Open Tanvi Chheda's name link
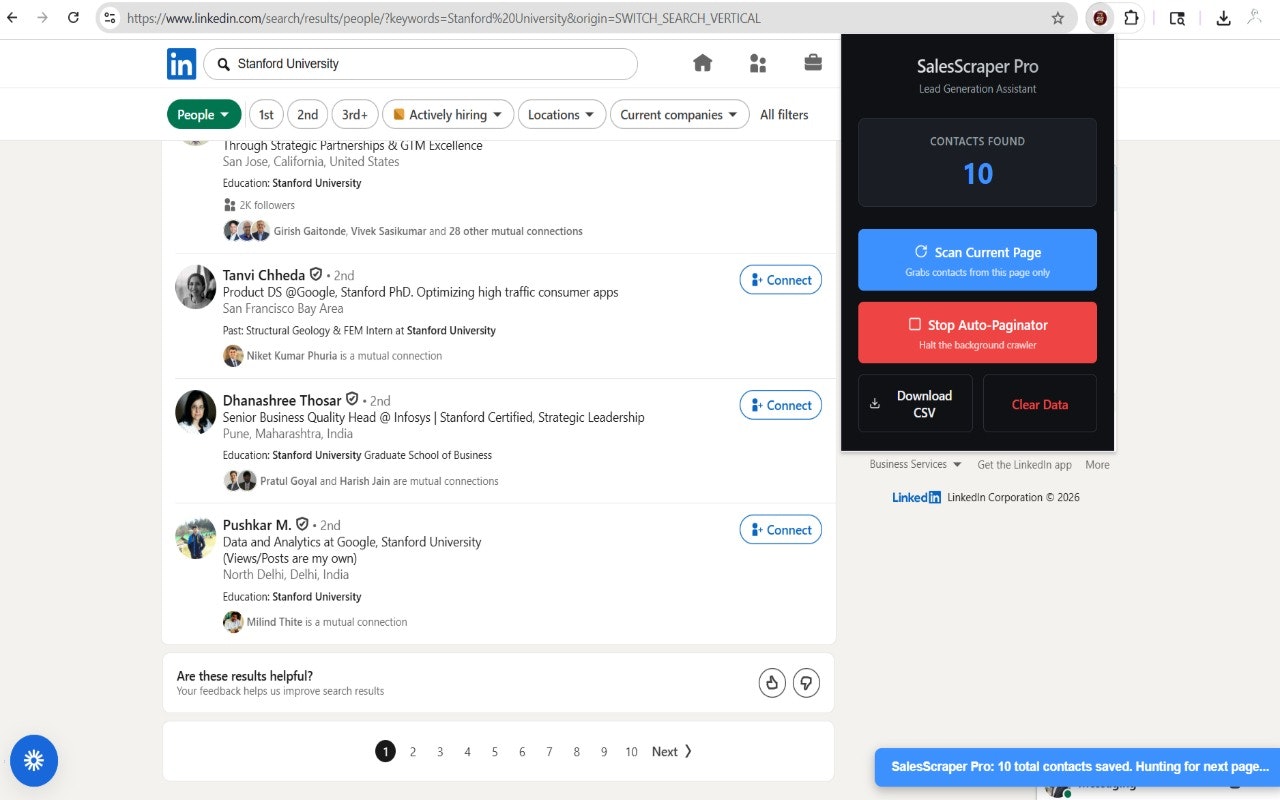Viewport: 1280px width, 800px height. click(x=264, y=275)
